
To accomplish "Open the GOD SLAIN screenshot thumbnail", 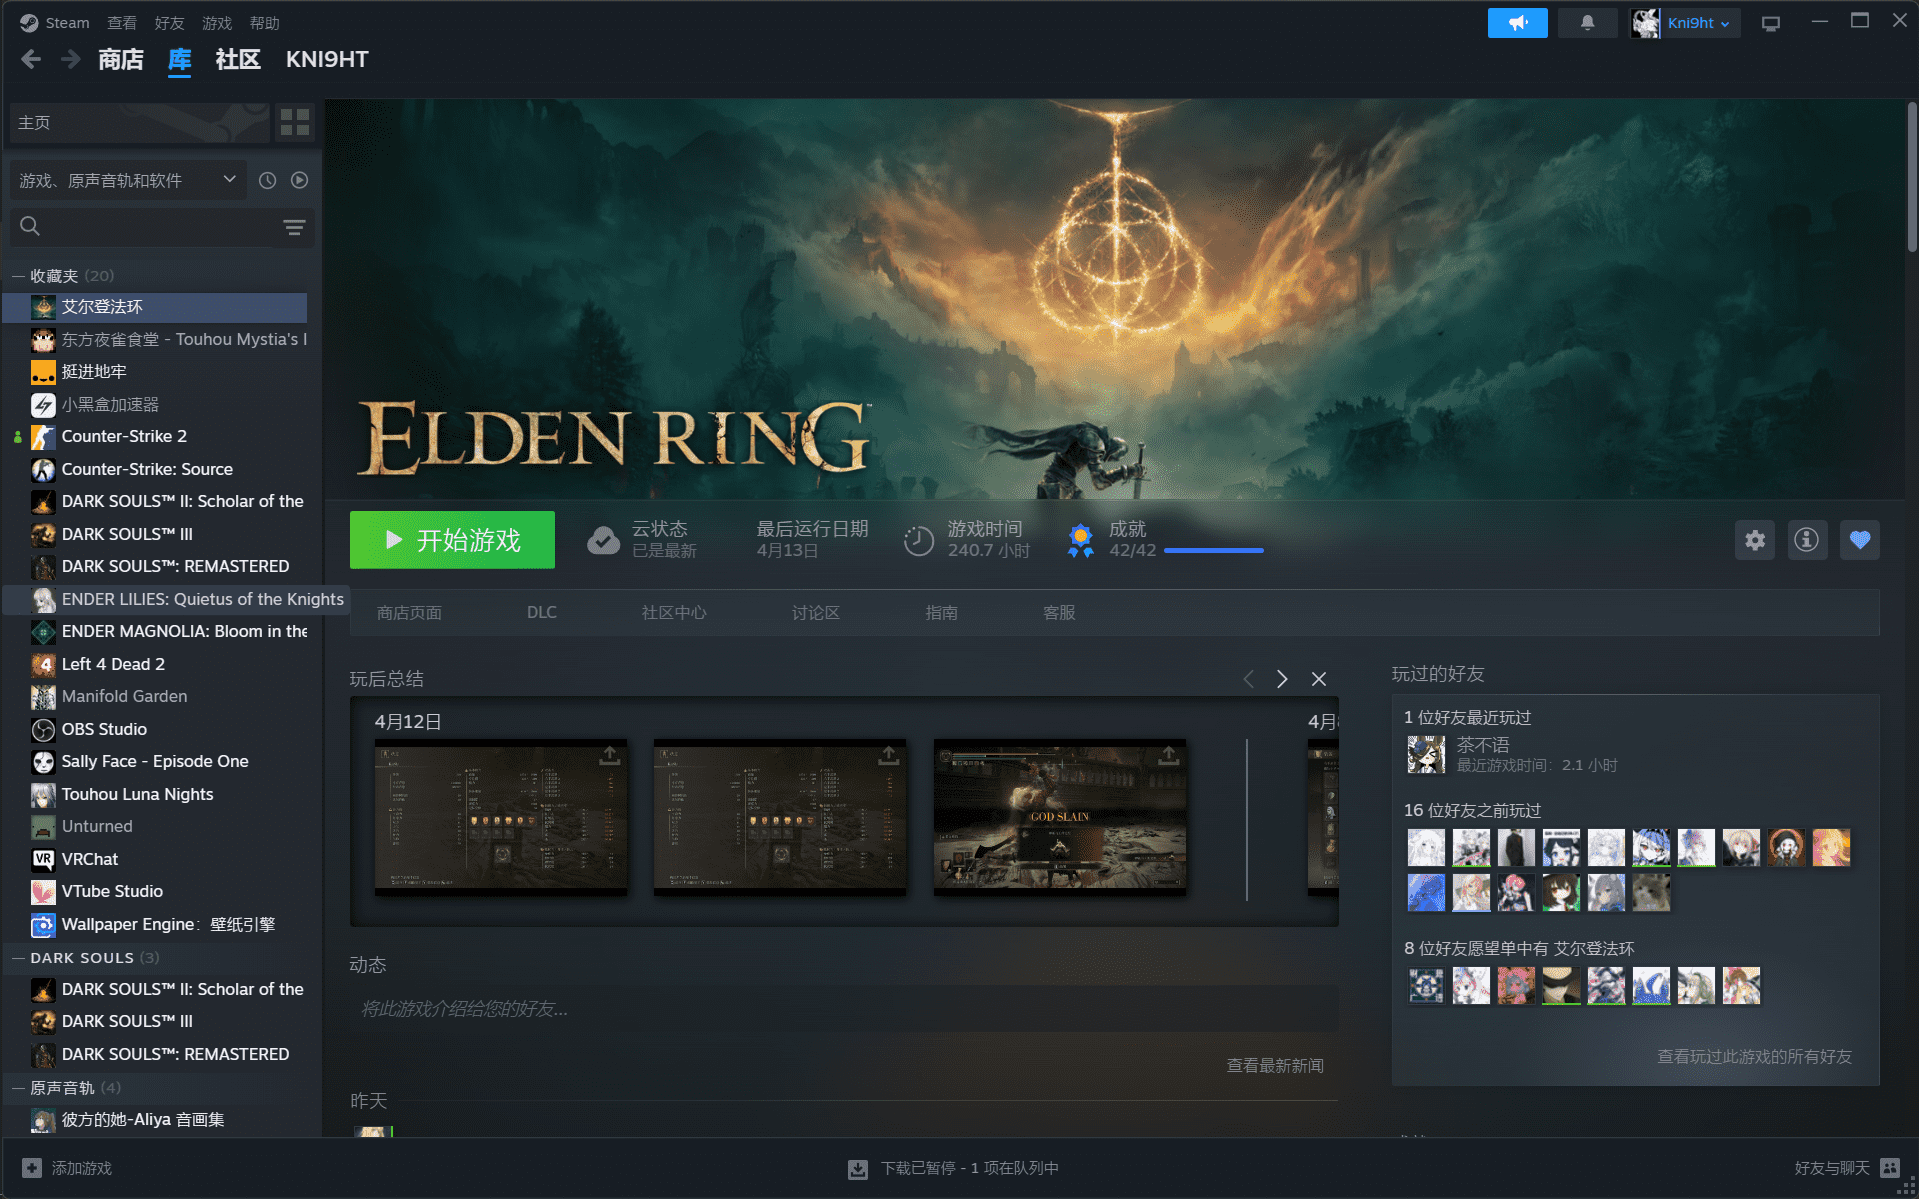I will 1060,816.
